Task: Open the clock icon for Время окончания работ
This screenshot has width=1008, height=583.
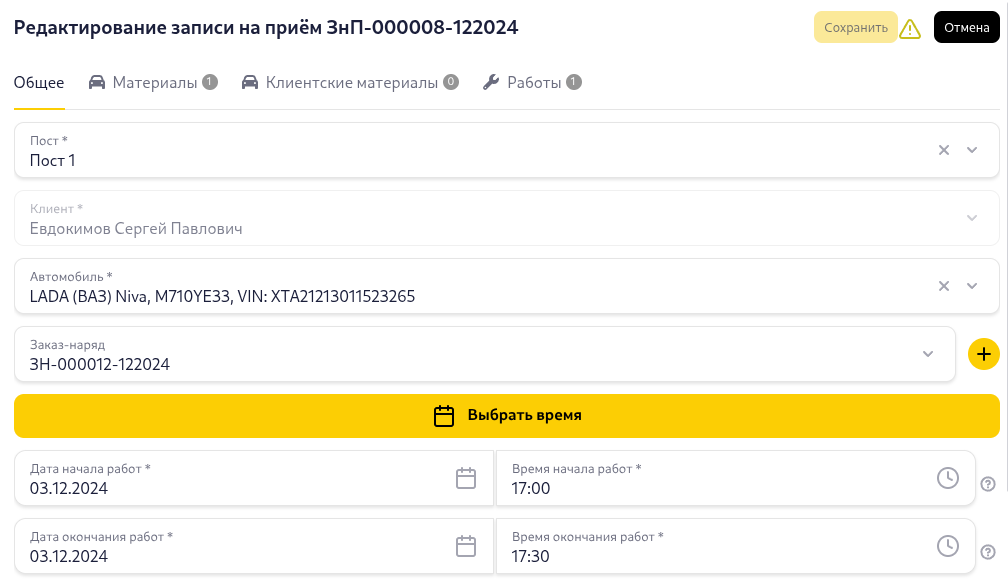Action: click(948, 546)
